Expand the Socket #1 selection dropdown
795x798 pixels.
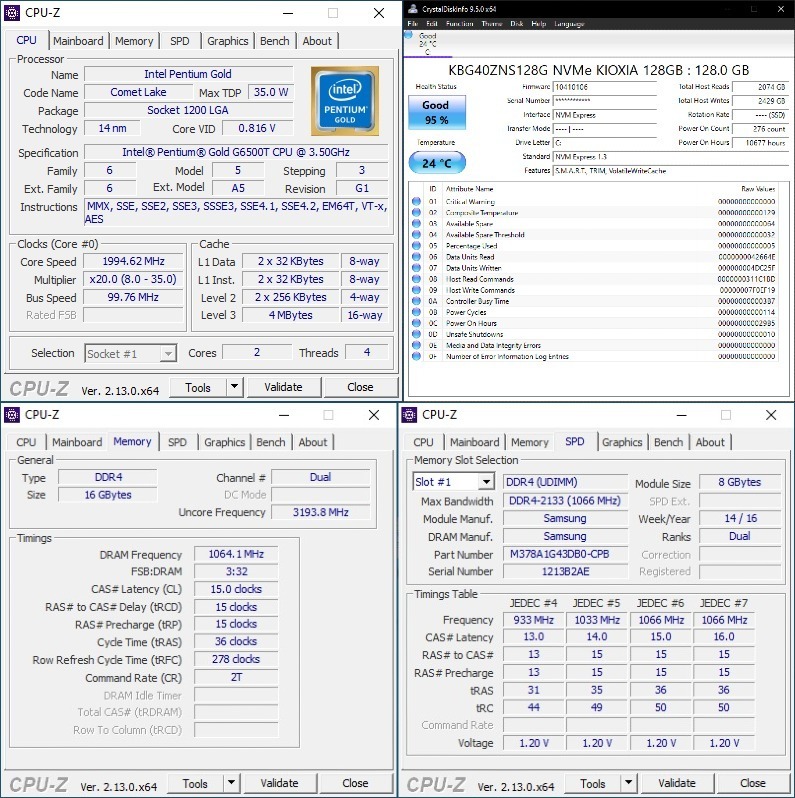click(167, 353)
